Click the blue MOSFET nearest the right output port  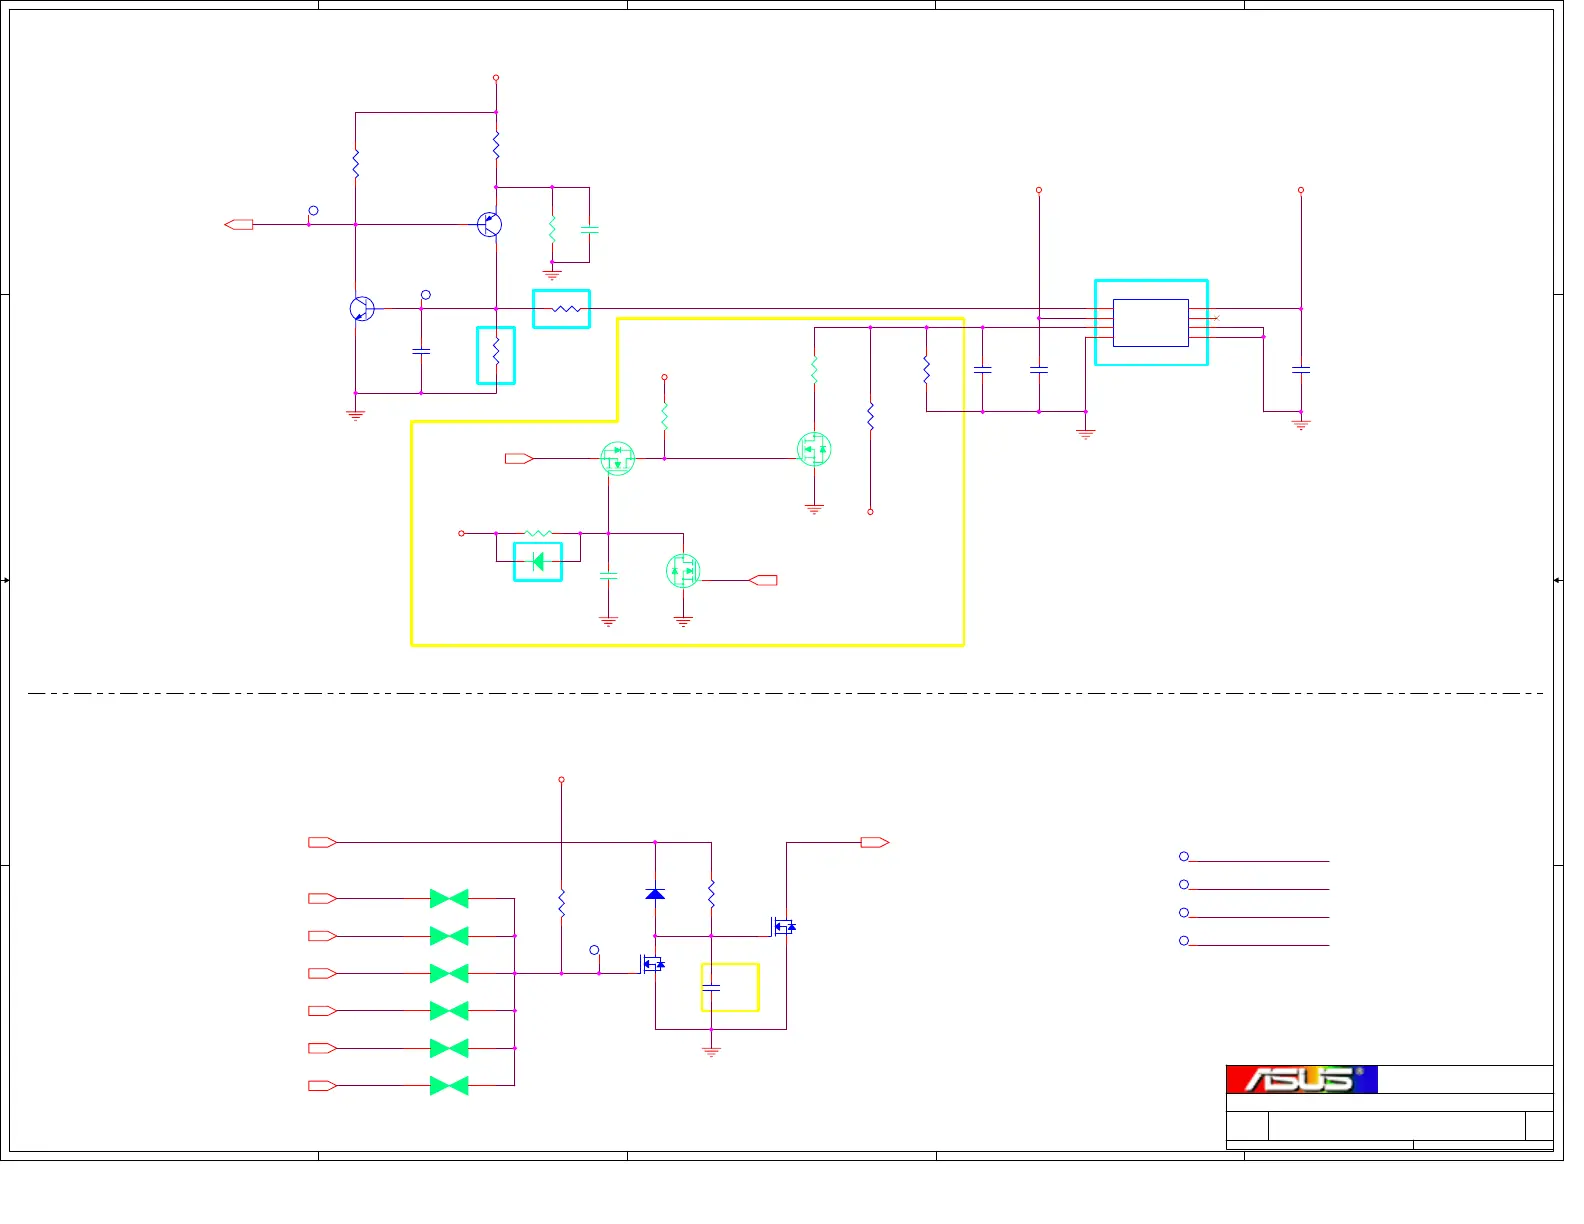coord(783,927)
